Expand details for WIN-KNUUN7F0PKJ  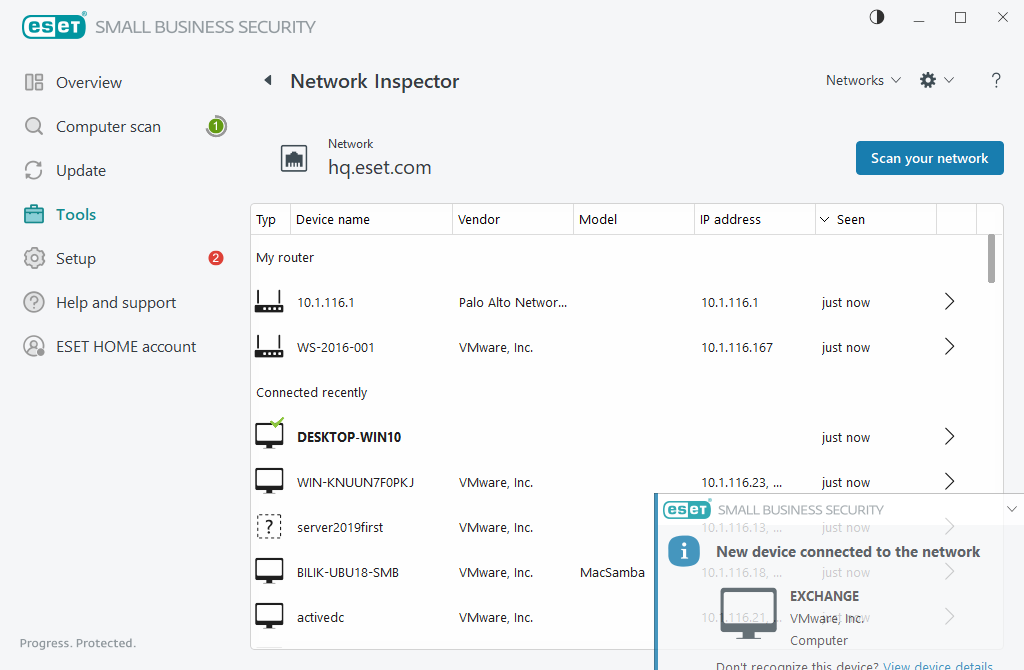coord(950,482)
